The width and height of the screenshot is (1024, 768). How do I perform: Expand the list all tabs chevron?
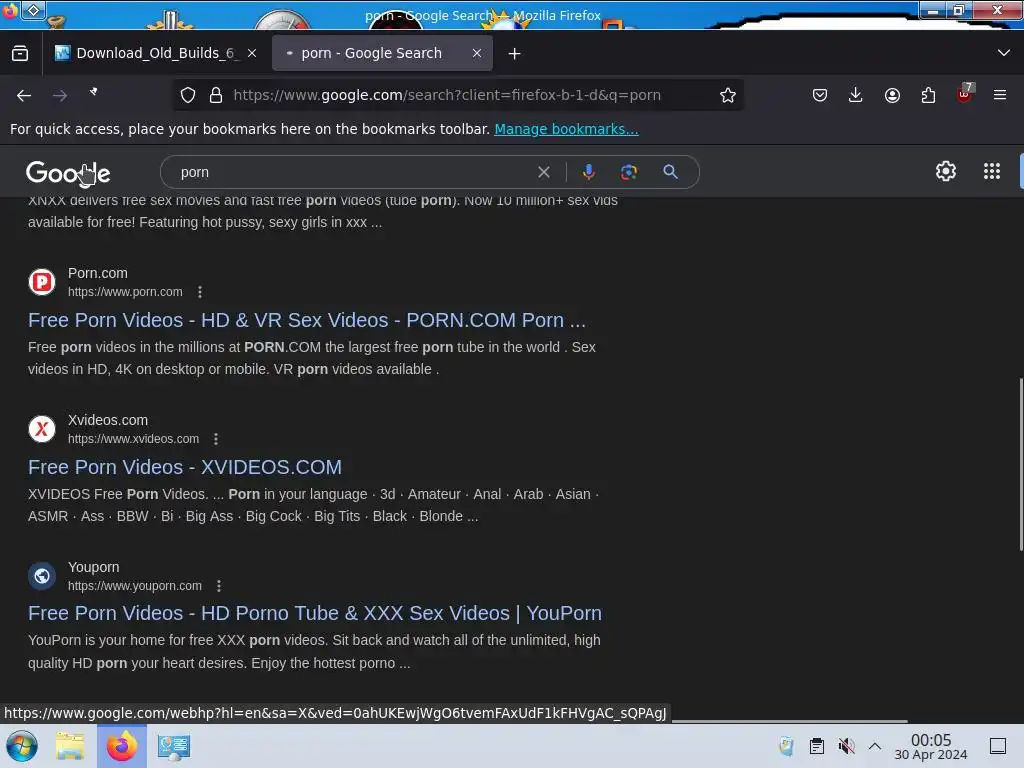point(1004,53)
